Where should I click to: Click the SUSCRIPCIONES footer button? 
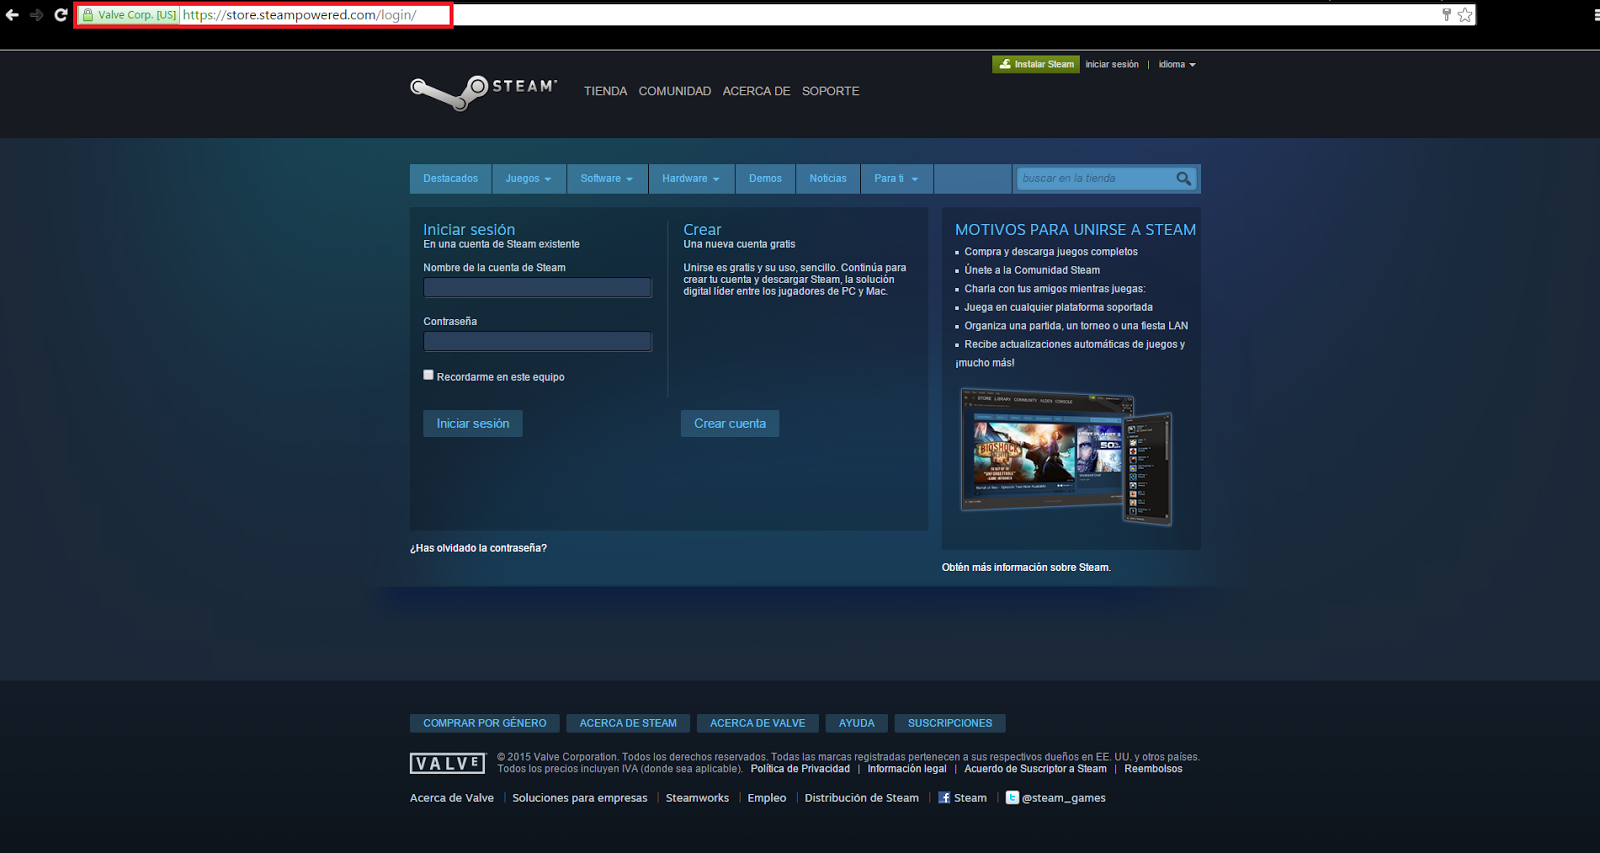(x=950, y=723)
